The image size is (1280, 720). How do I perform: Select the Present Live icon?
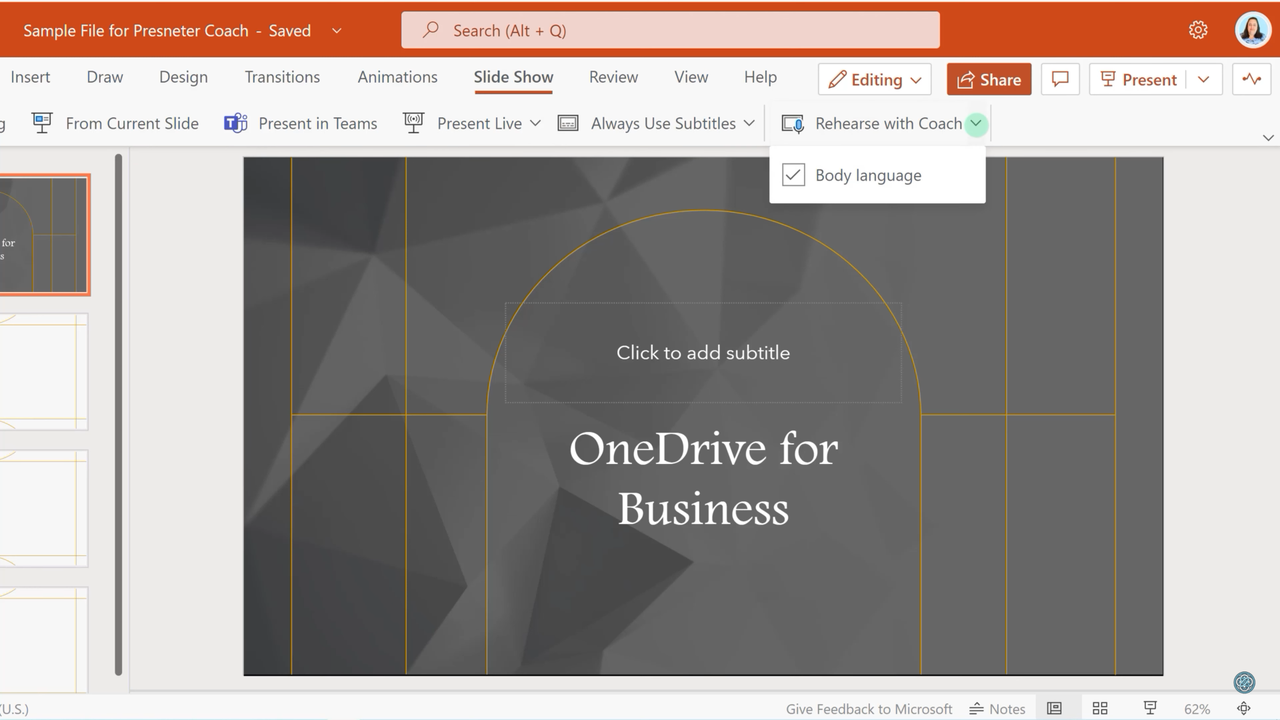[x=413, y=123]
